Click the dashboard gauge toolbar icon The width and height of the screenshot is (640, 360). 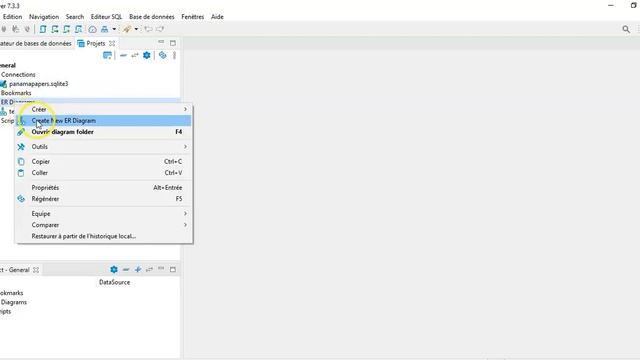pos(93,29)
